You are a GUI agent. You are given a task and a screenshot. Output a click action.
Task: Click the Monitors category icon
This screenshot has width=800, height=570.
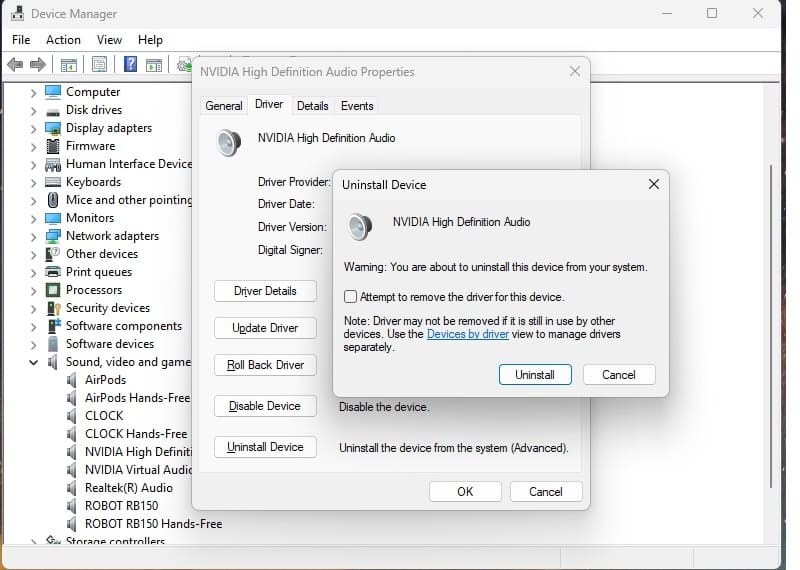click(53, 218)
